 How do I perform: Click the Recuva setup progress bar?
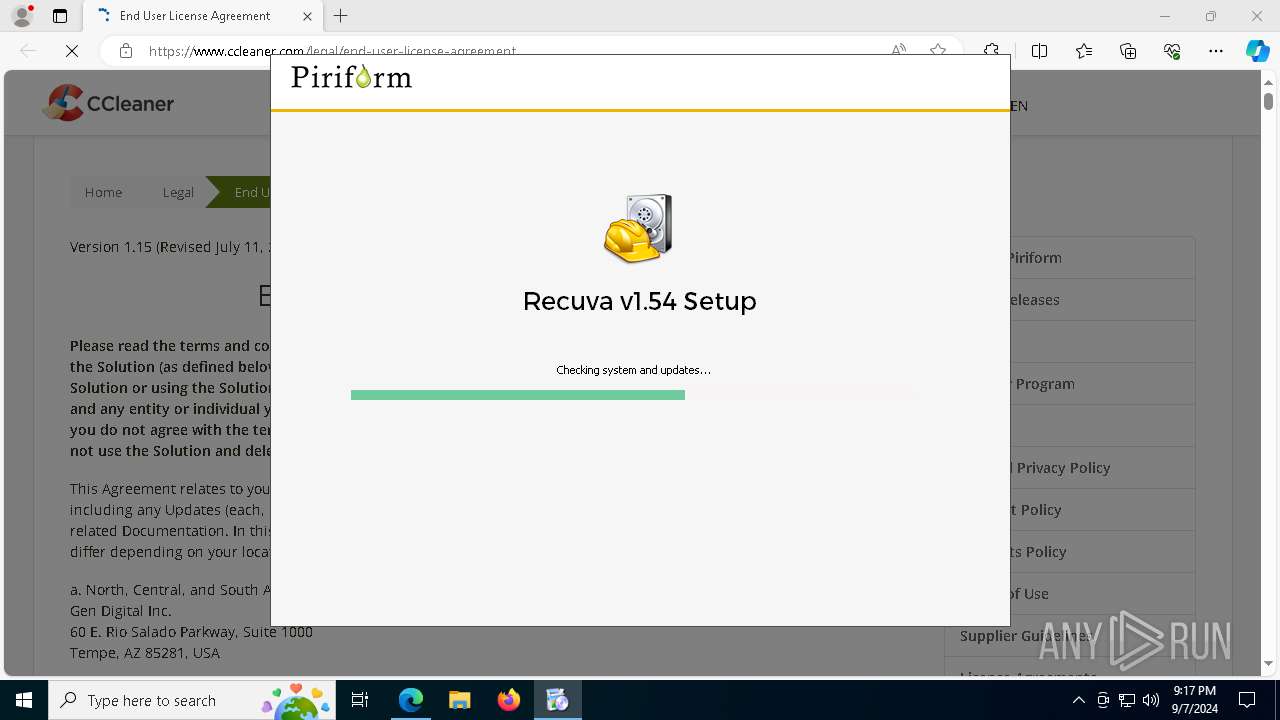634,395
